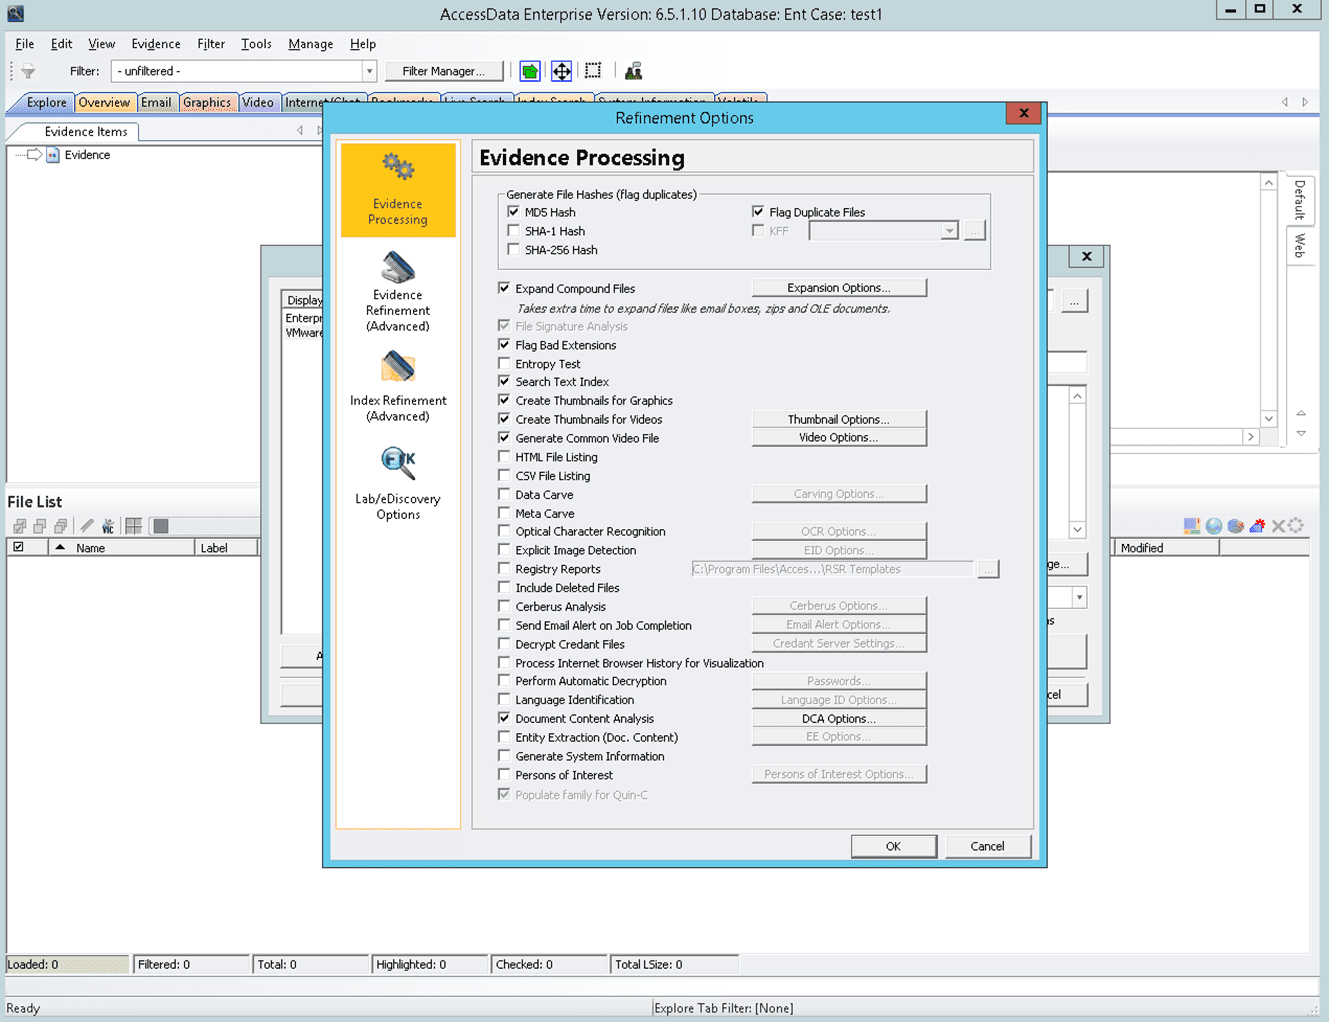Click the Evidence Items vertical scrollbar down arrow

tap(1268, 419)
